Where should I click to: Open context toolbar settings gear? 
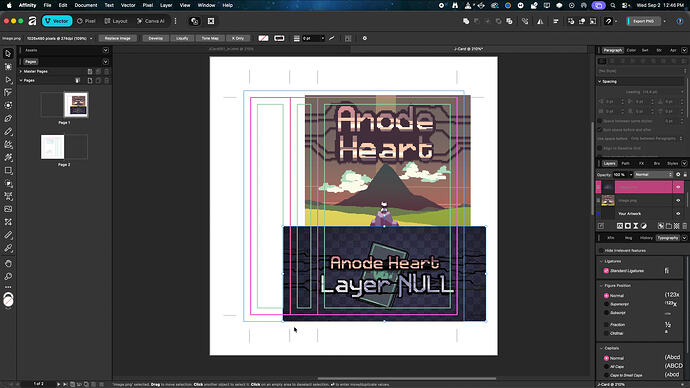click(364, 38)
